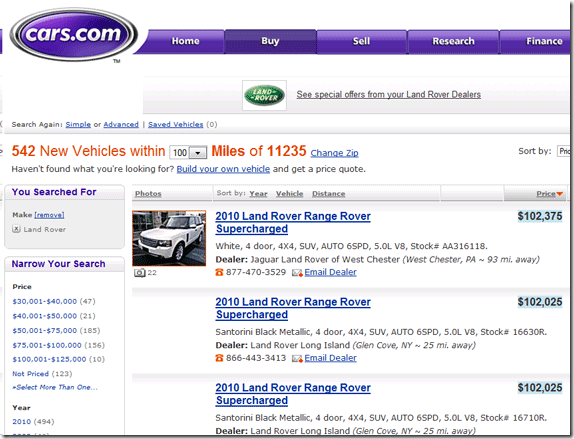The width and height of the screenshot is (574, 439).
Task: Click the cars.com logo
Action: pos(74,35)
